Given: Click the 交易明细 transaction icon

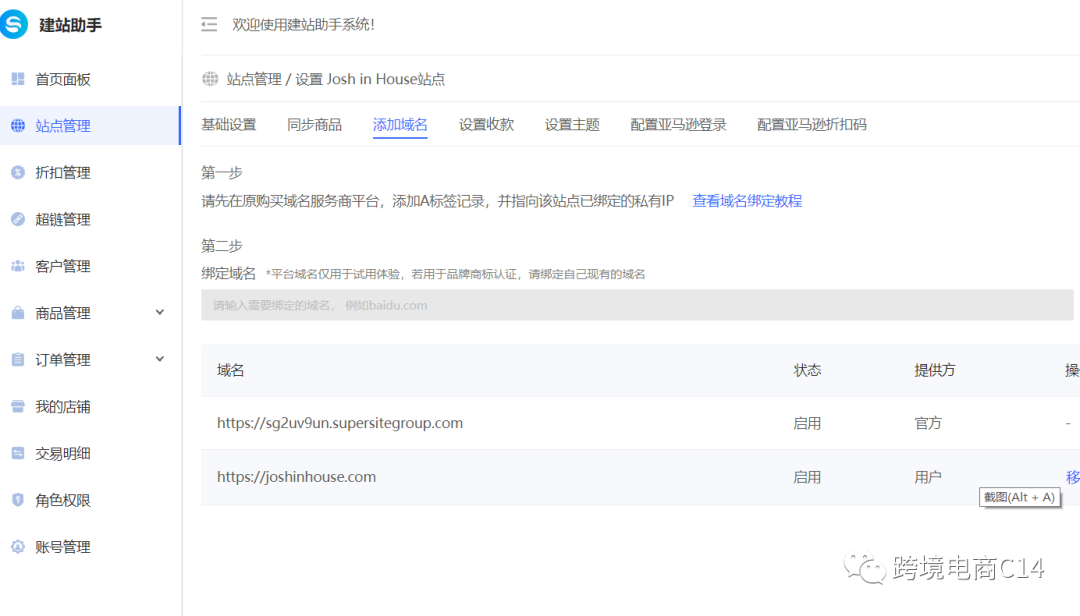Looking at the screenshot, I should point(18,453).
